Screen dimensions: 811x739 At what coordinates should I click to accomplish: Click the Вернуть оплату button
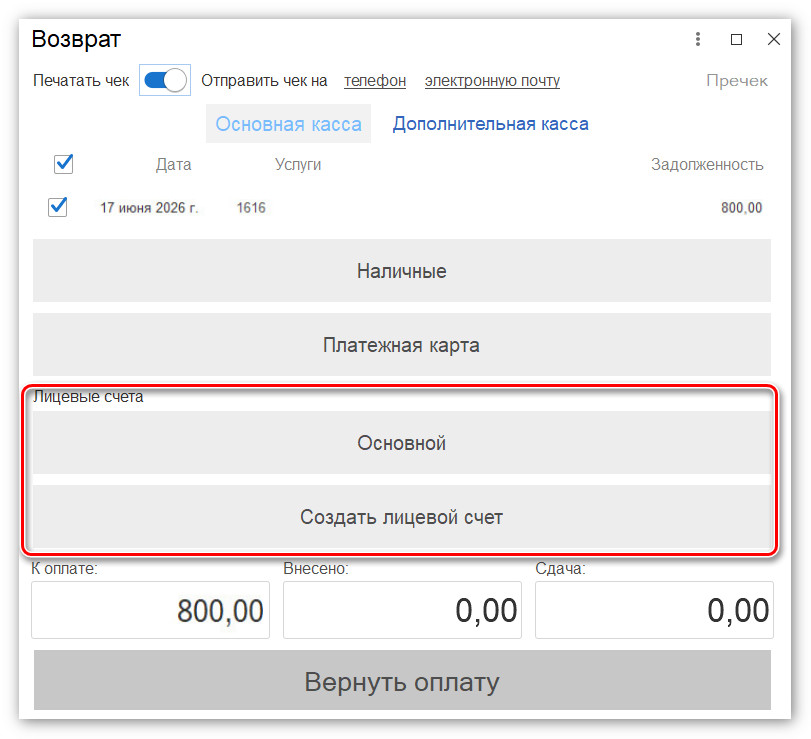[402, 681]
